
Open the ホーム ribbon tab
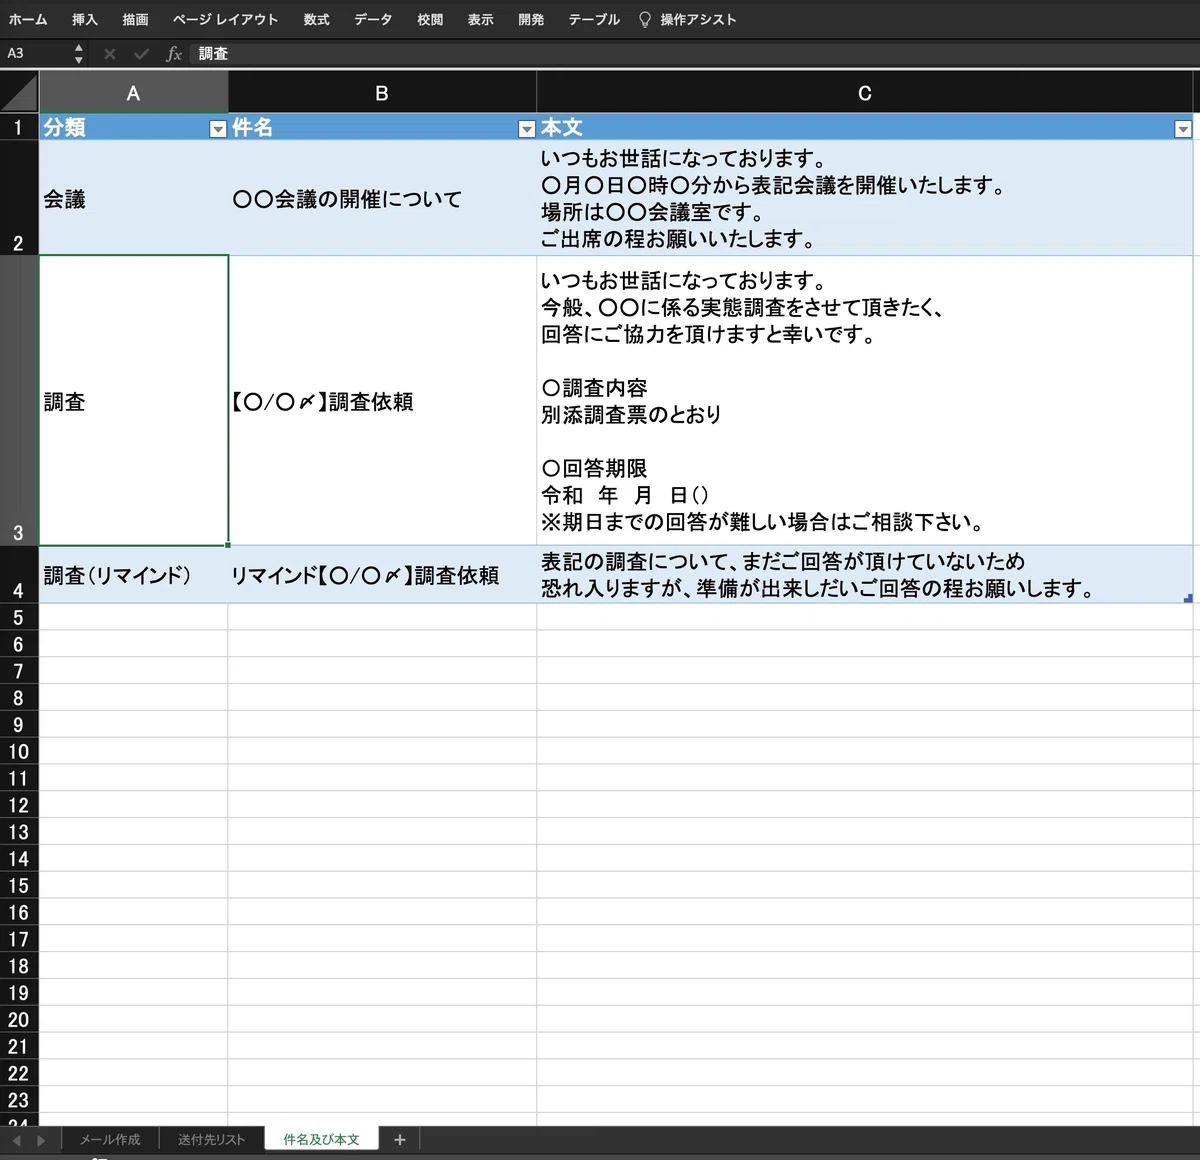28,19
